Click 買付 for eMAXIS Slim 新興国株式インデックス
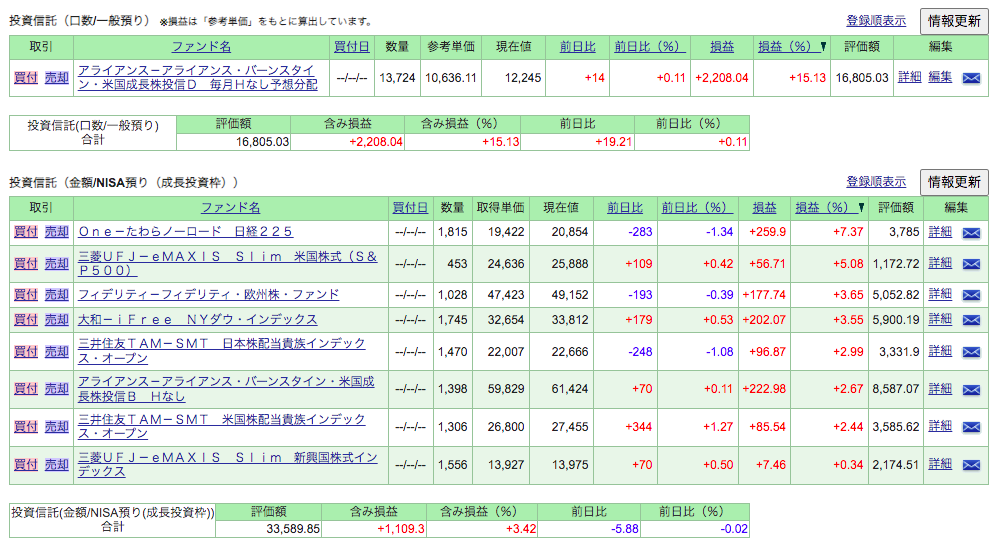Viewport: 1002px width, 550px height. click(x=26, y=464)
